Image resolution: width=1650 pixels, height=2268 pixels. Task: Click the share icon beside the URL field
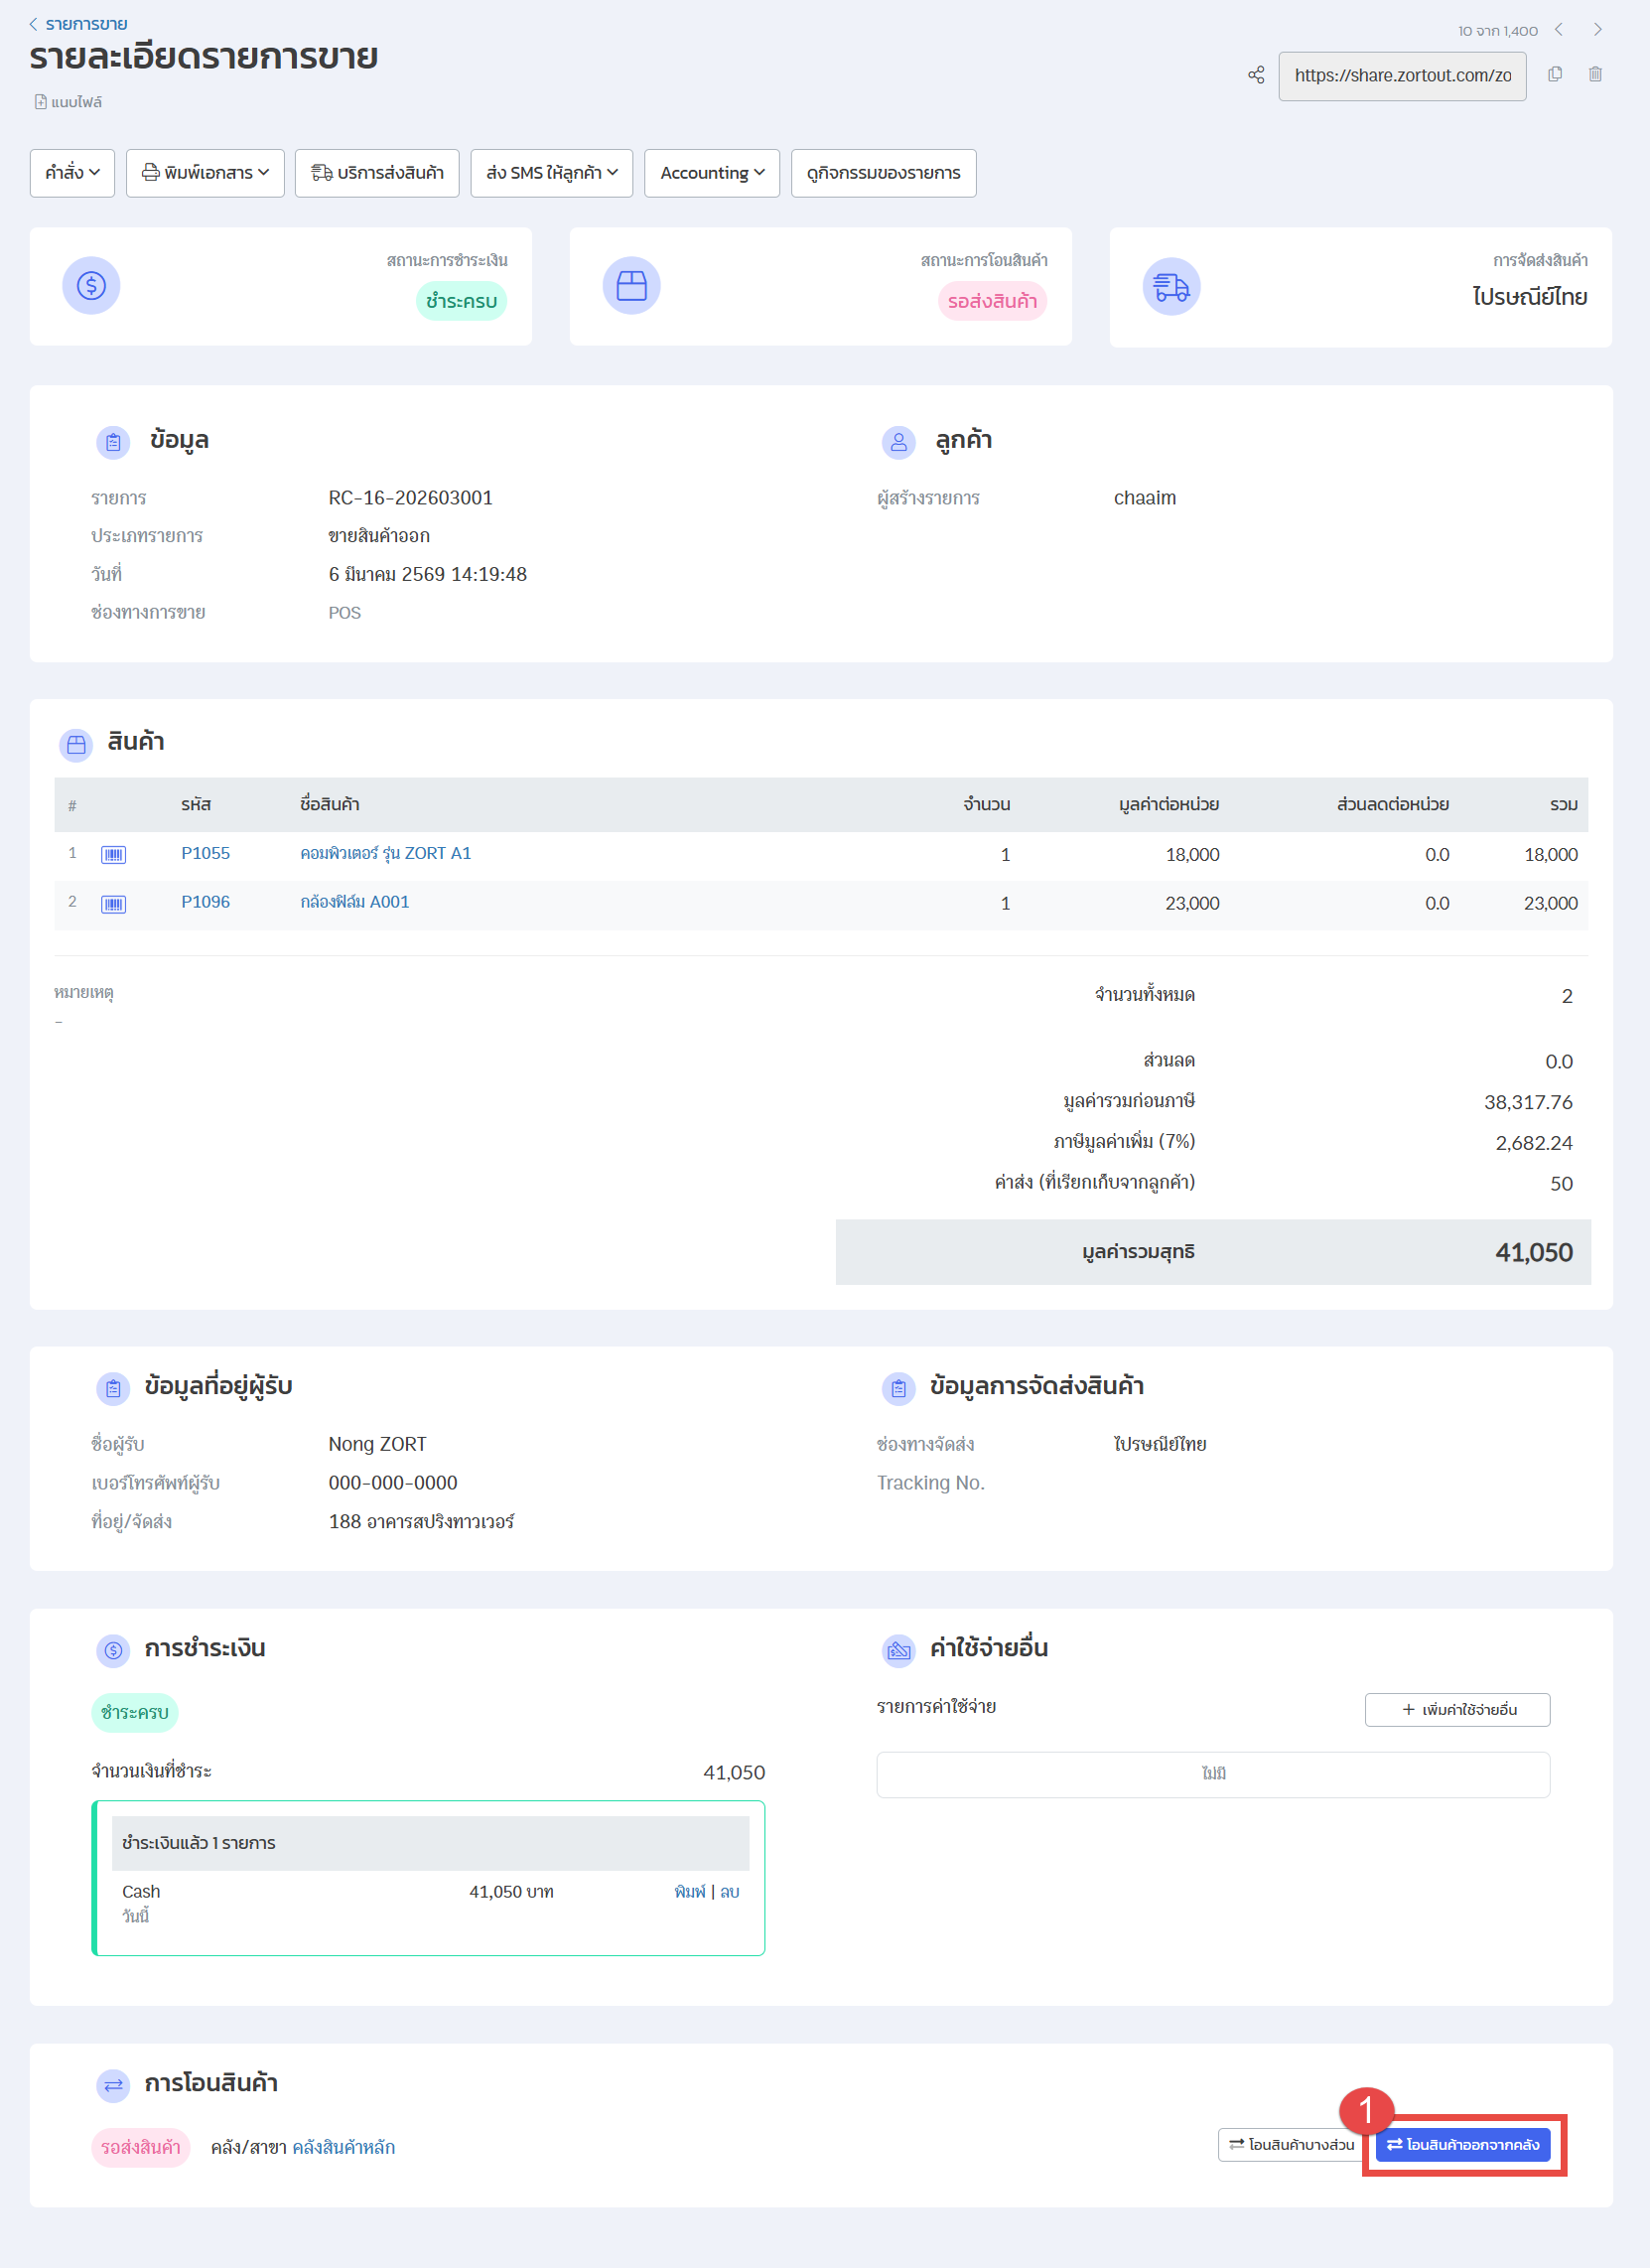point(1256,75)
